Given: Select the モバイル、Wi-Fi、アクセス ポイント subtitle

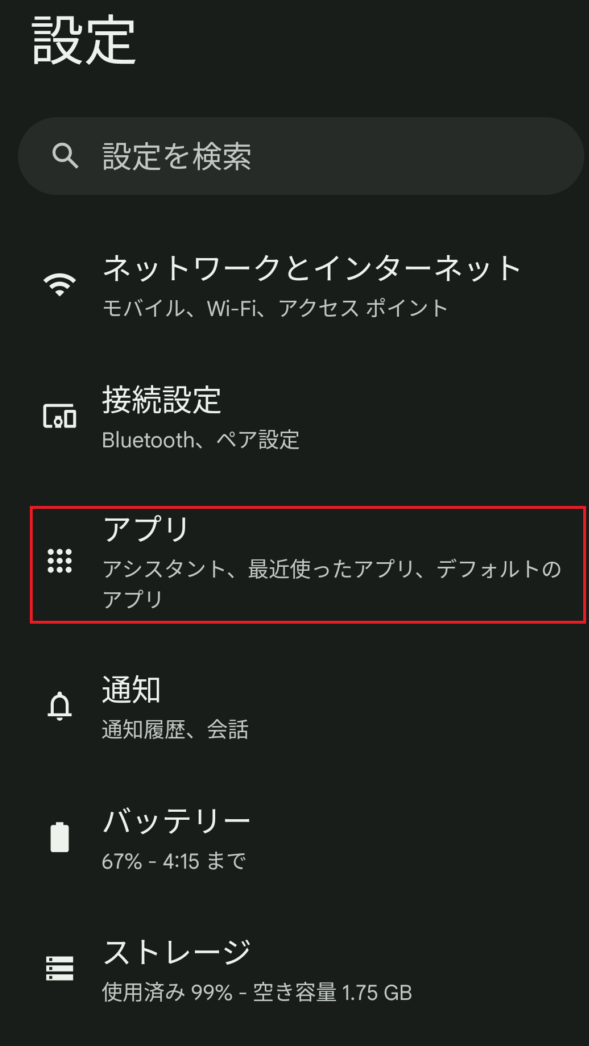Looking at the screenshot, I should (x=275, y=308).
